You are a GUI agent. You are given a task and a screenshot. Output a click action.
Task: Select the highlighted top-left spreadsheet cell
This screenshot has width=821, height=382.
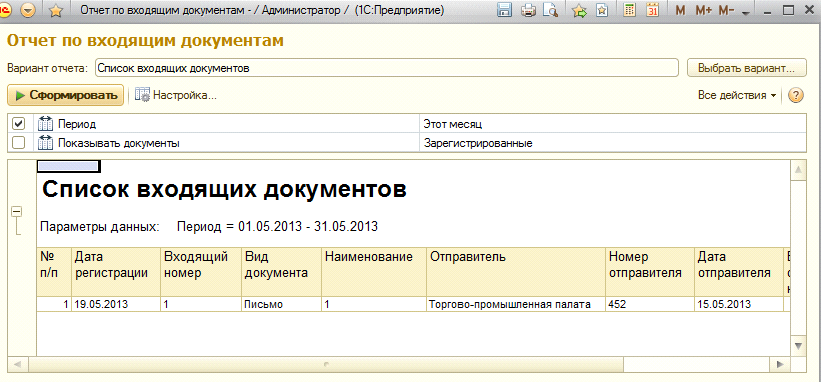point(69,166)
